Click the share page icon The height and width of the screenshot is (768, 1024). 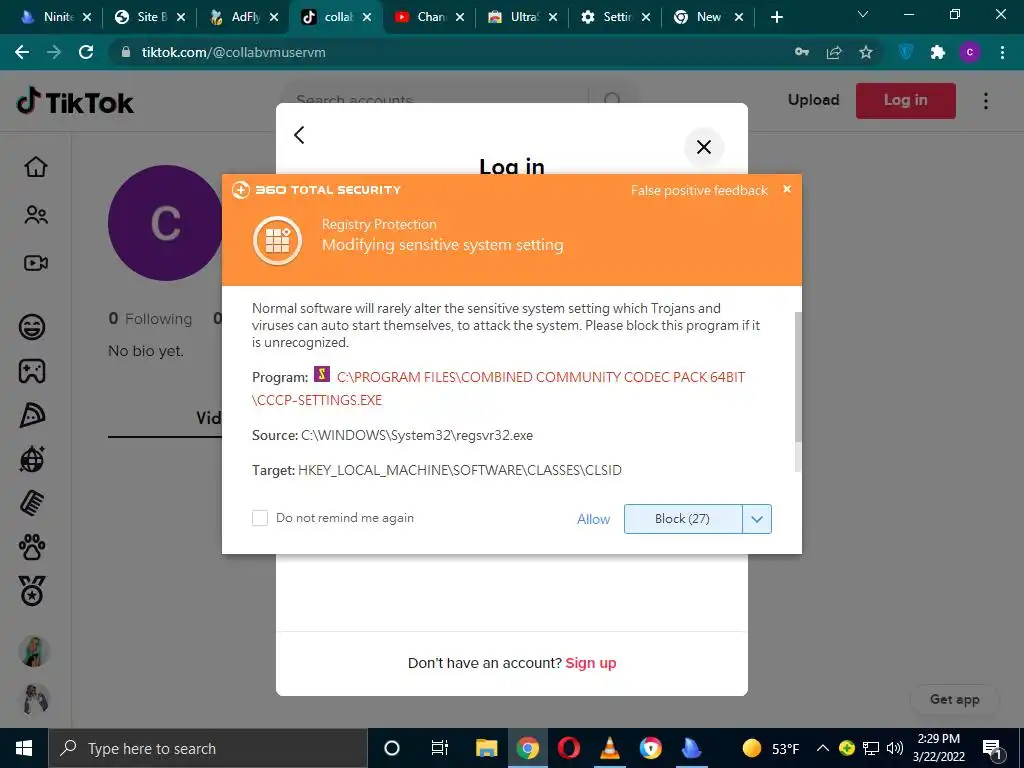pos(834,52)
